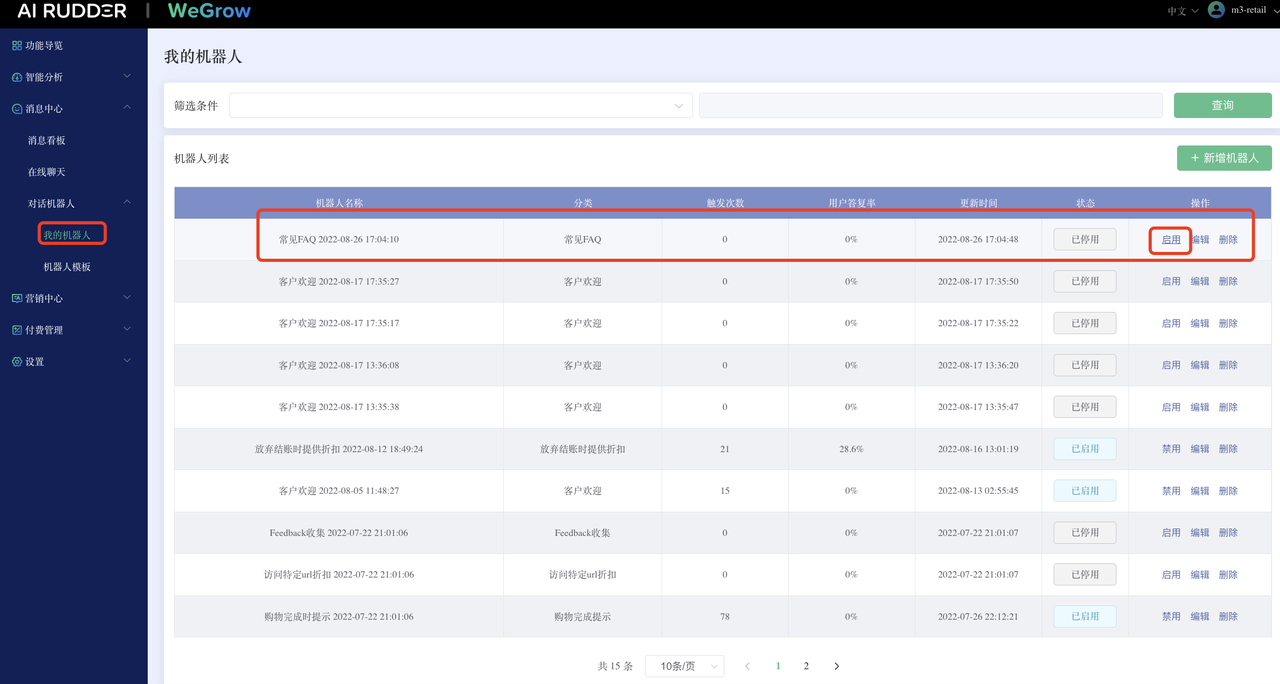Screen dimensions: 1280x684
Task: Toggle 已启用 status of 放弃结账时提供折扣 robot
Action: 1085,449
